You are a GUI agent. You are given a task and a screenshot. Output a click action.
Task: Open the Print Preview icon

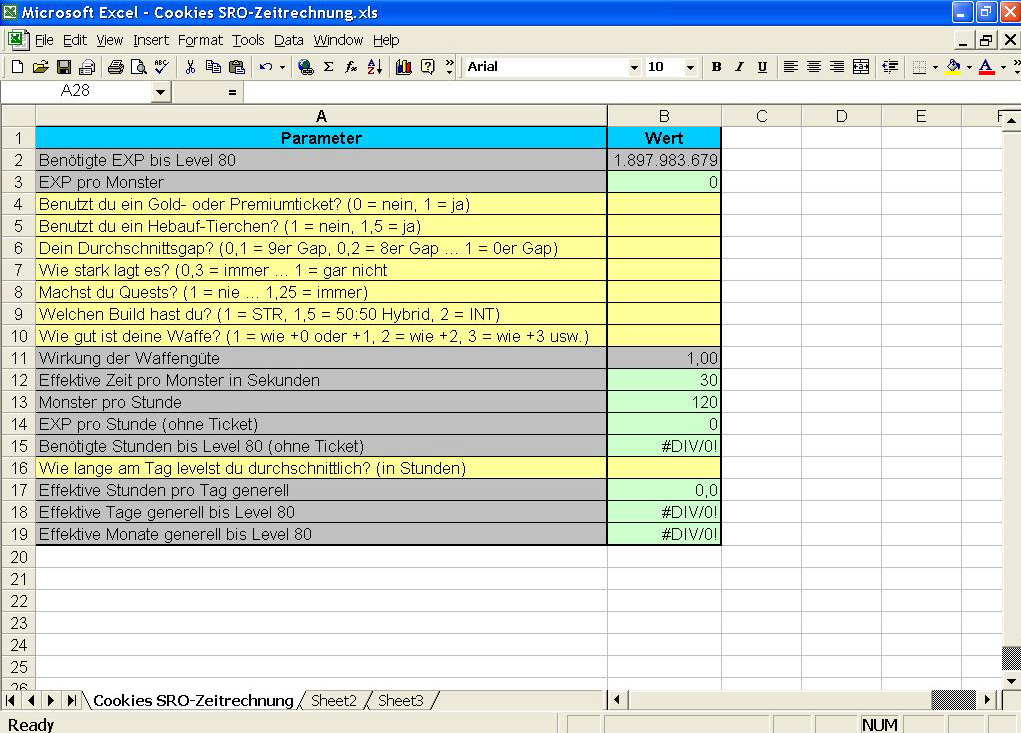click(x=138, y=67)
